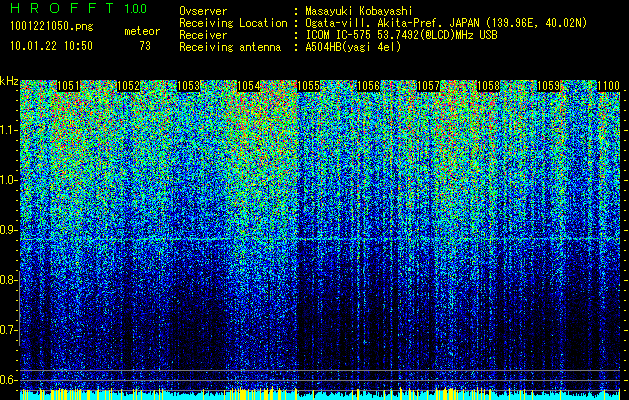This screenshot has width=629, height=400.
Task: Click the meteor label
Action: pyautogui.click(x=142, y=31)
